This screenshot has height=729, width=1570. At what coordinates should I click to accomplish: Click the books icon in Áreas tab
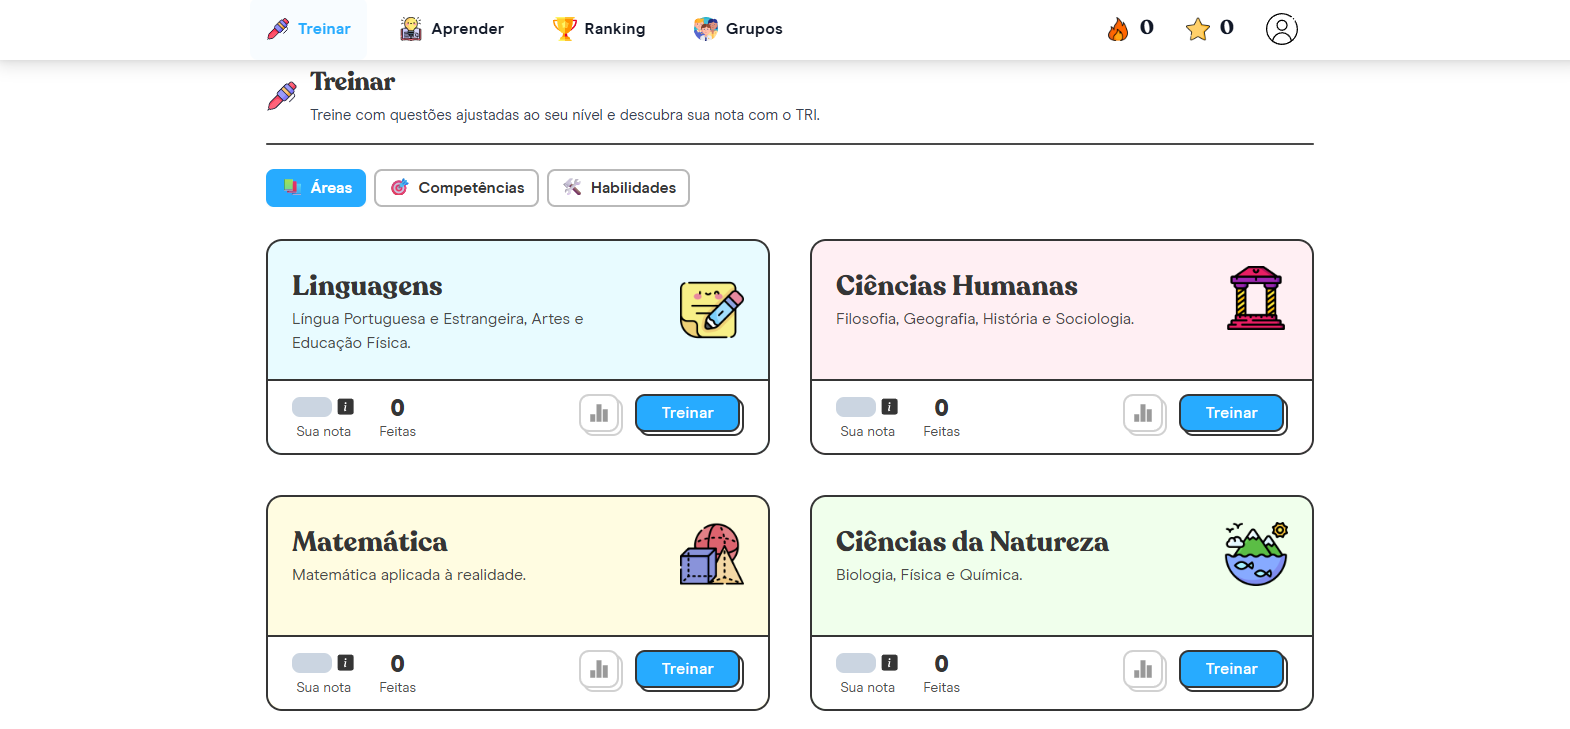292,187
